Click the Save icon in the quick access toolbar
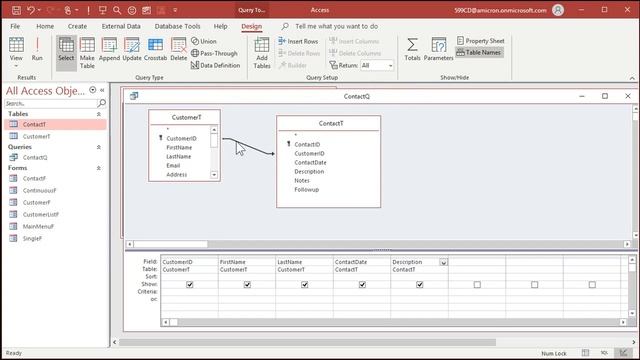This screenshot has width=640, height=360. point(16,10)
